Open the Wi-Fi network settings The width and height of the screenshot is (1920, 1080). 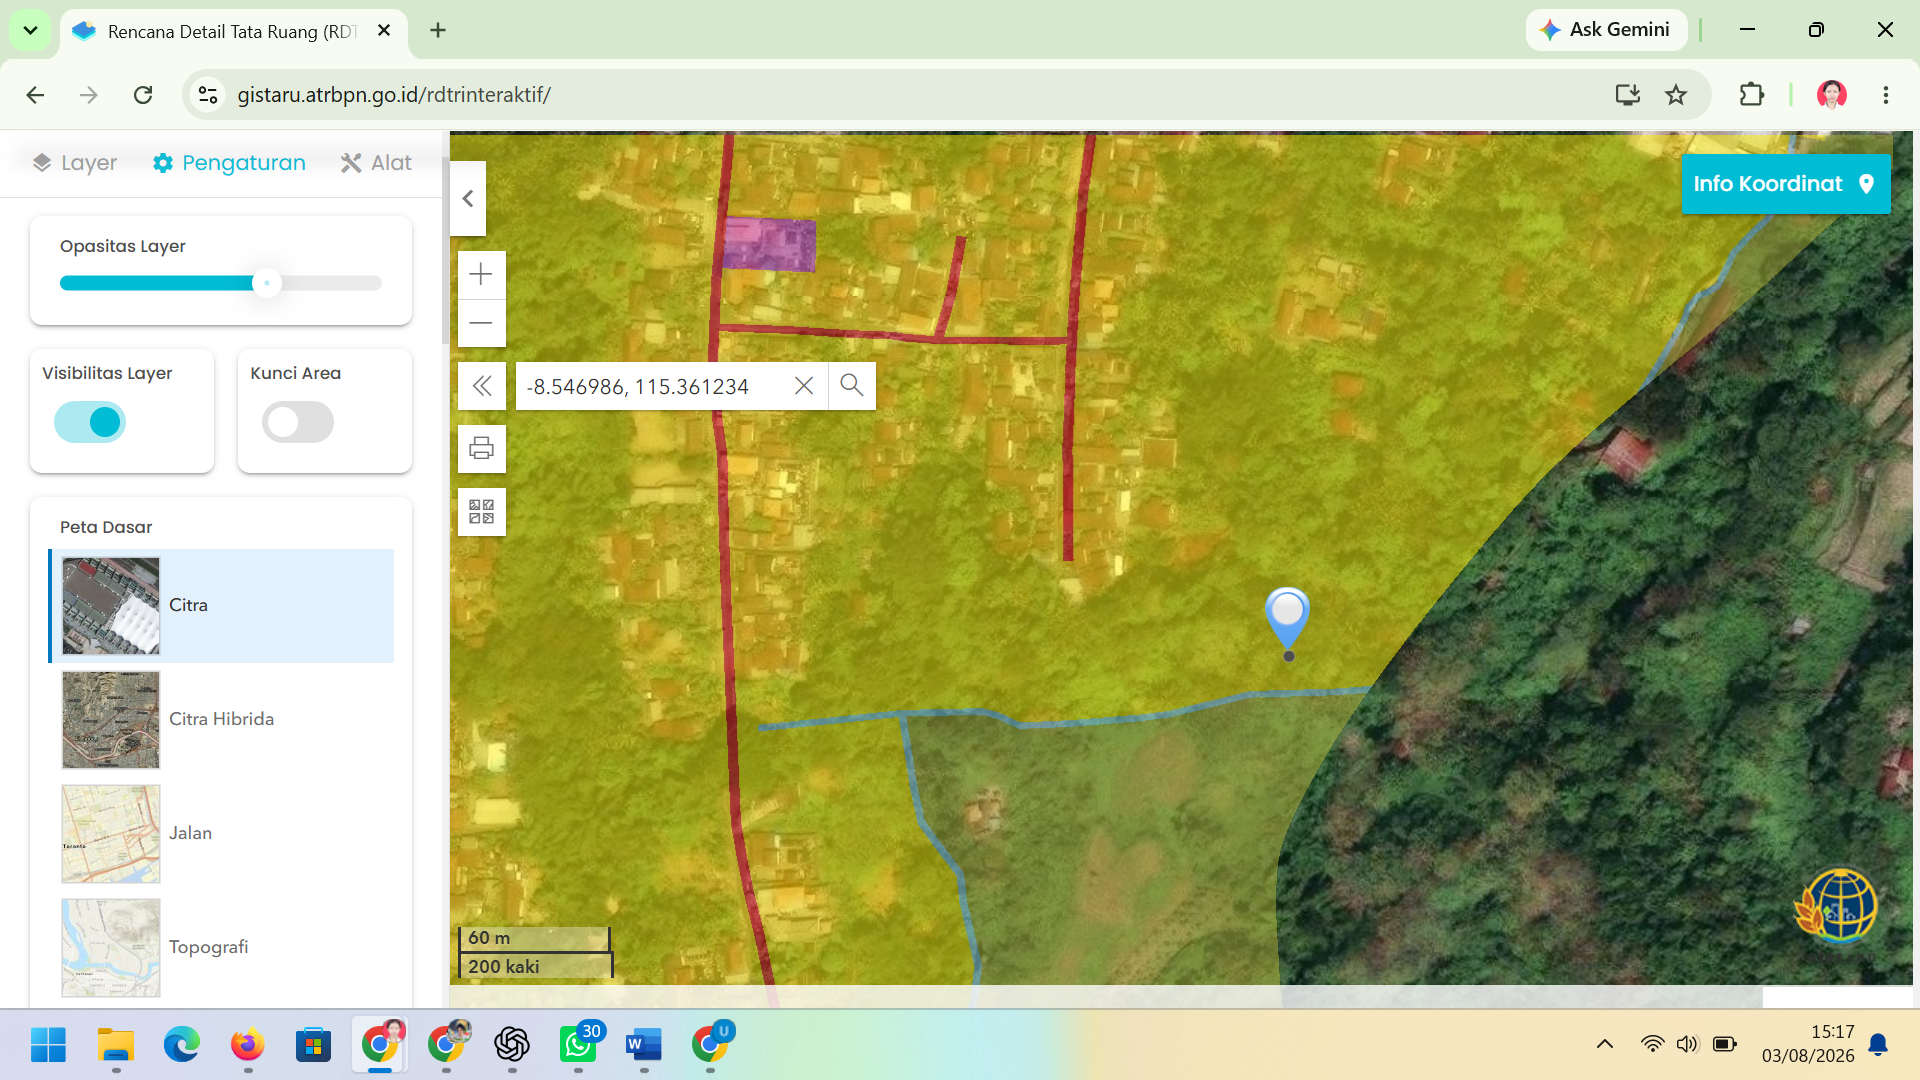1652,1044
